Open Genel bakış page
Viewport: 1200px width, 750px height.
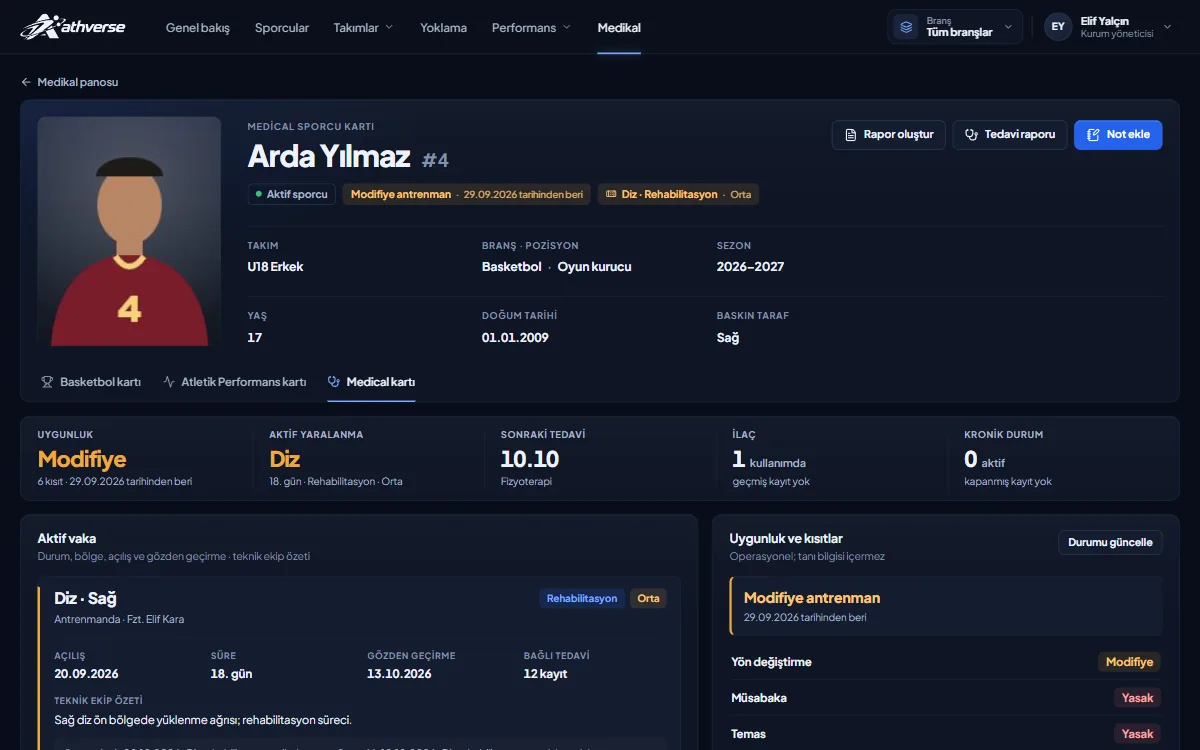[x=198, y=28]
